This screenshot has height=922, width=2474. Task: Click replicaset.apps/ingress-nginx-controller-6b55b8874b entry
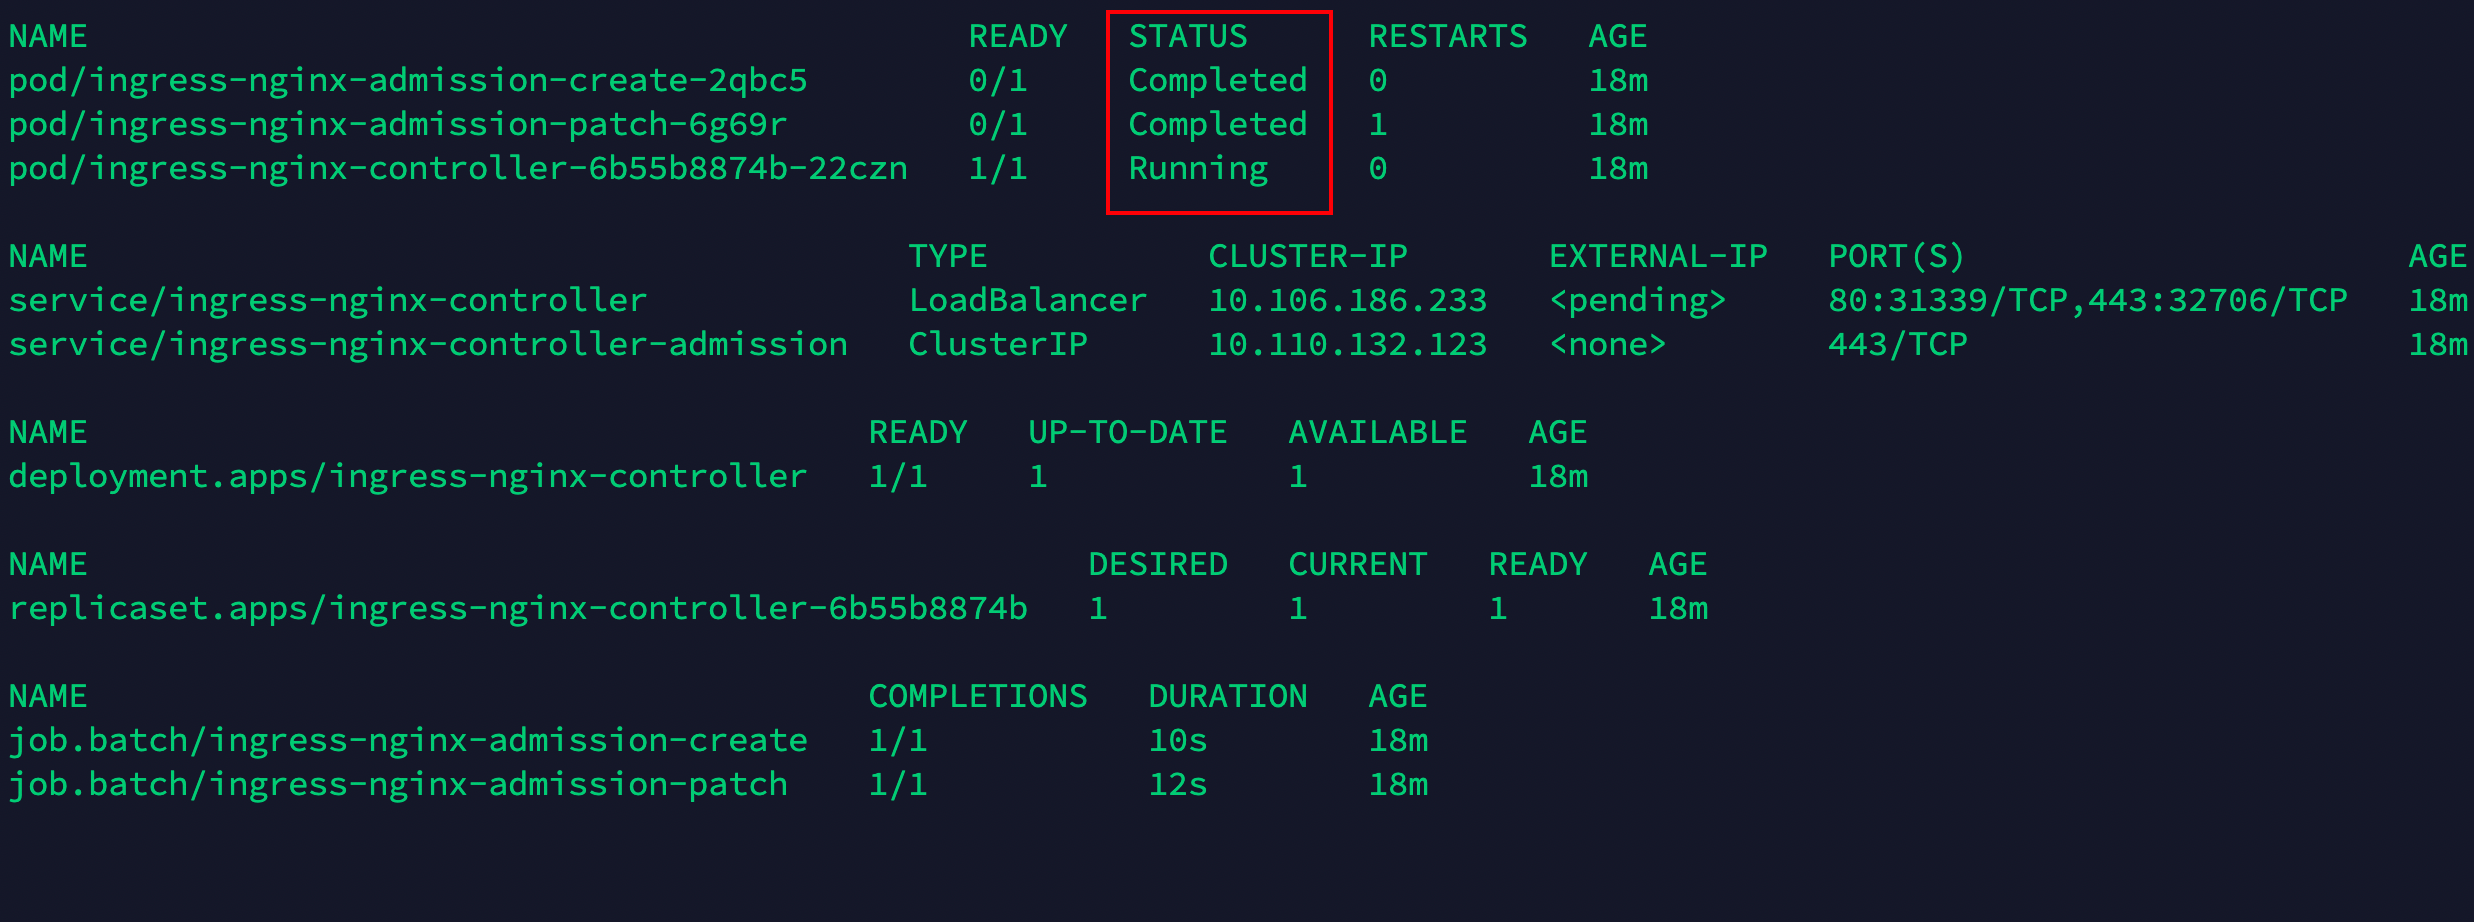coord(518,608)
